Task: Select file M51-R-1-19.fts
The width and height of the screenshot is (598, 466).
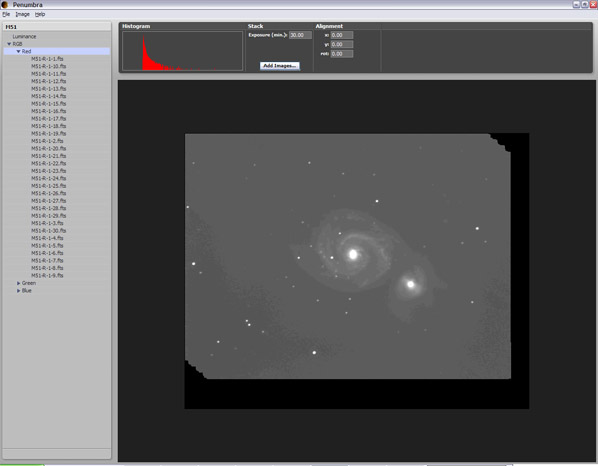Action: click(x=48, y=134)
